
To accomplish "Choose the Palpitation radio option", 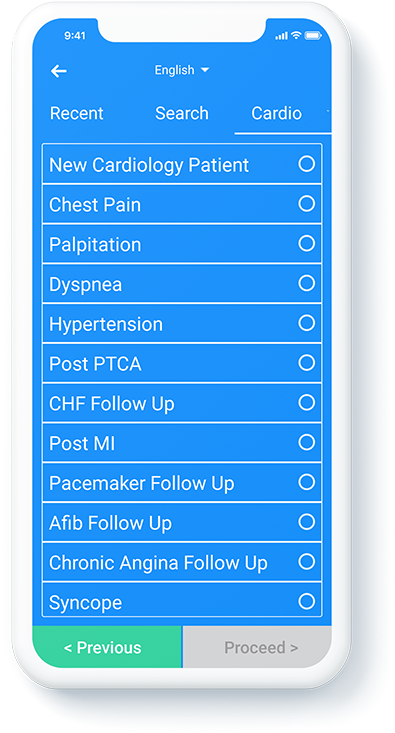I will [307, 243].
